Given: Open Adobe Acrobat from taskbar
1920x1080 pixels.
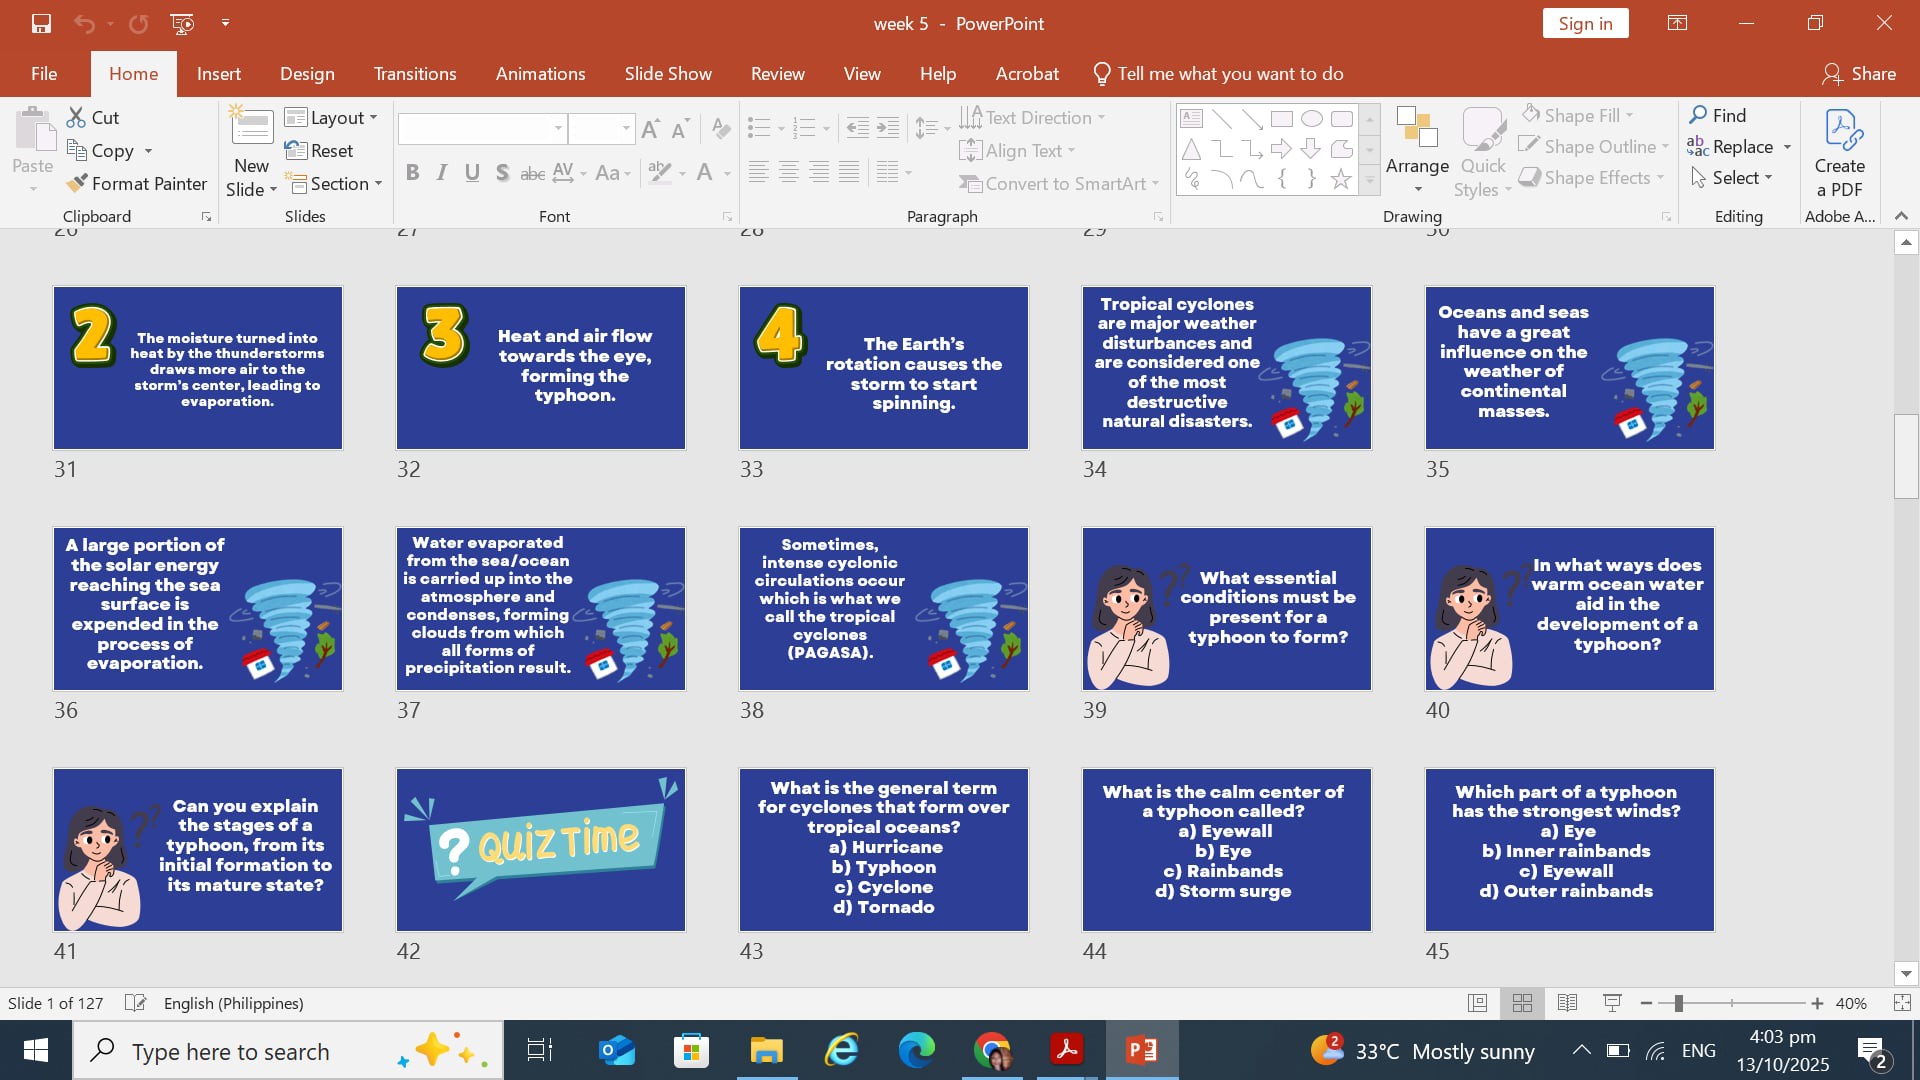Looking at the screenshot, I should click(1067, 1050).
